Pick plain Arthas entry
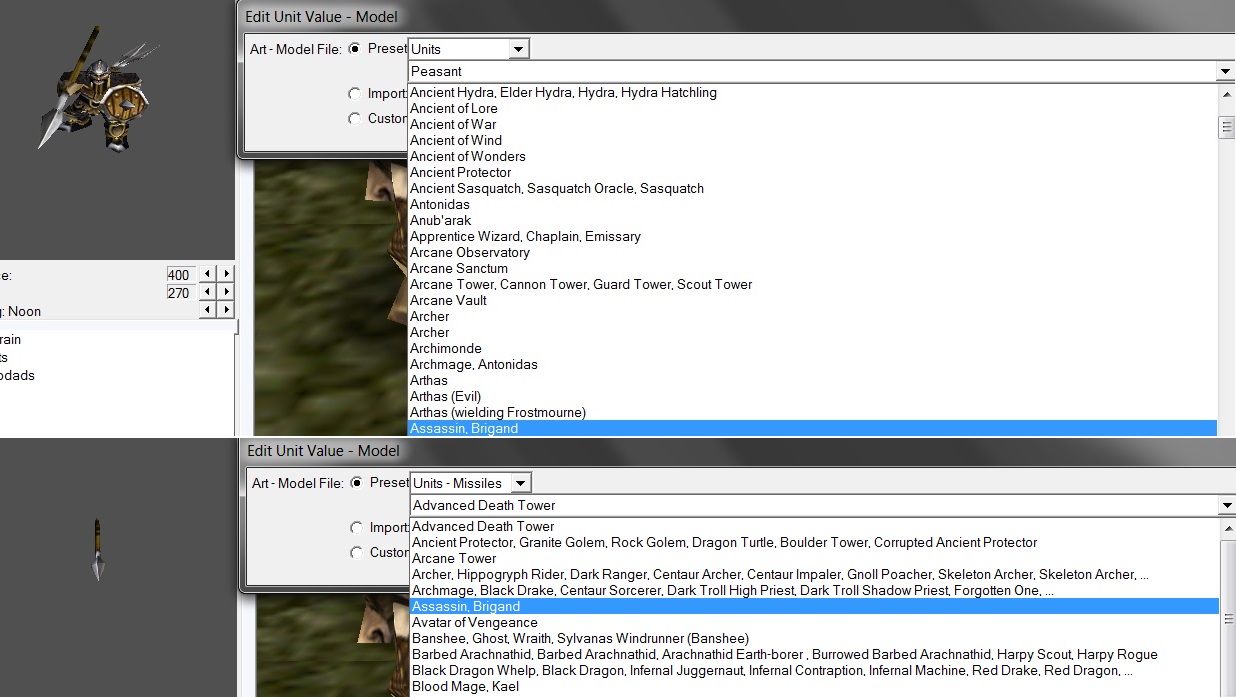 [x=812, y=380]
